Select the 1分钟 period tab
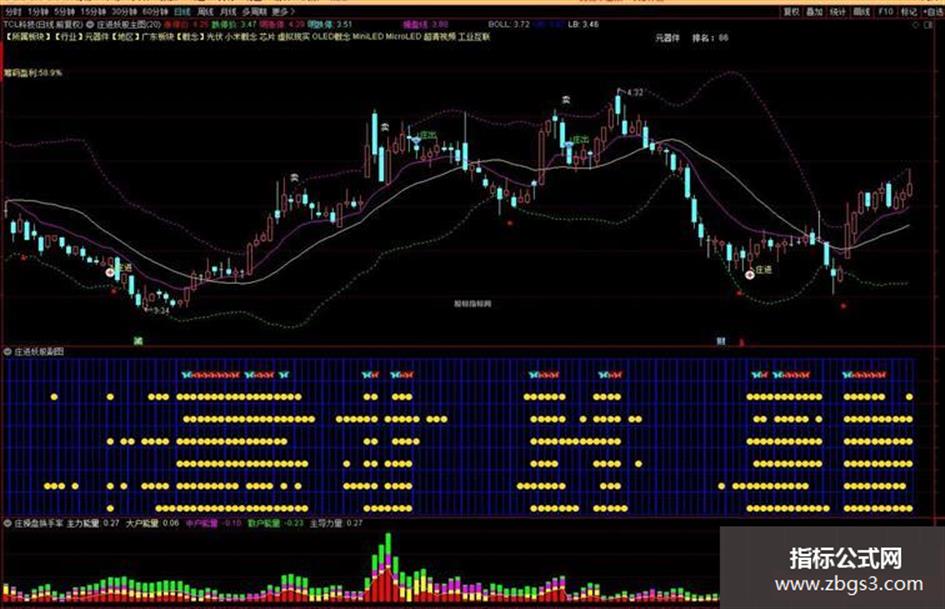Viewport: 945px width, 609px height. [37, 12]
